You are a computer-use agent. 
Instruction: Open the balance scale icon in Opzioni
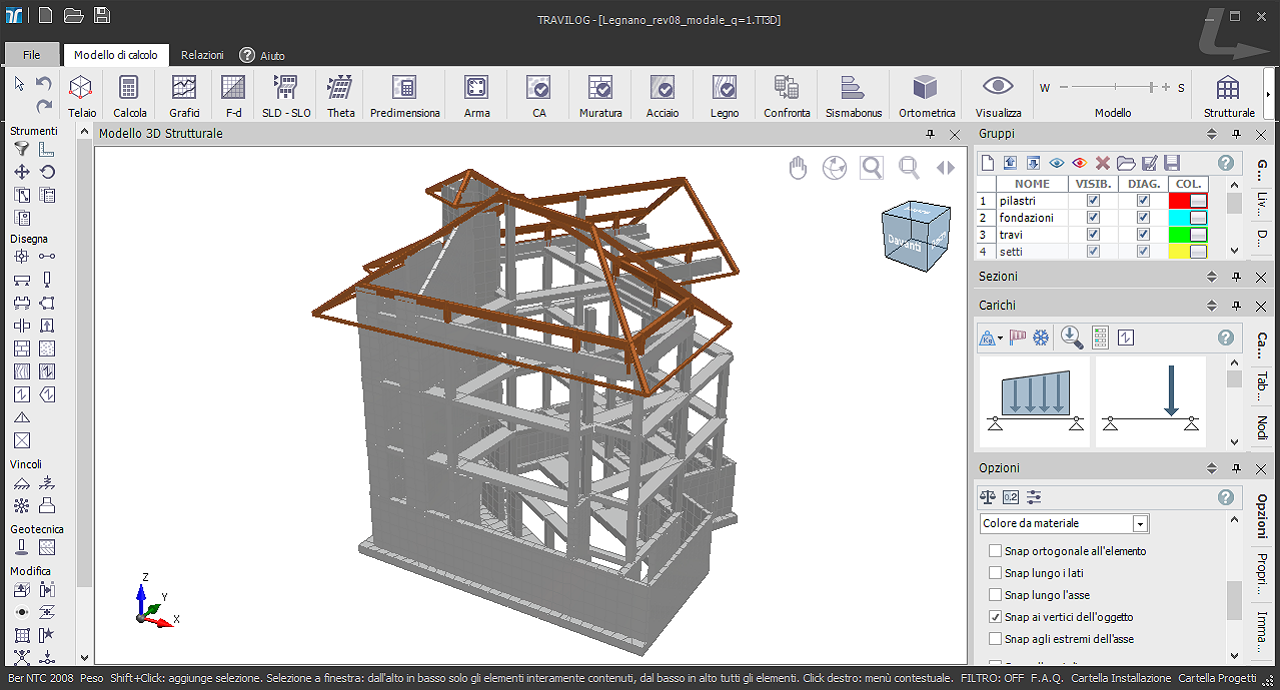988,497
